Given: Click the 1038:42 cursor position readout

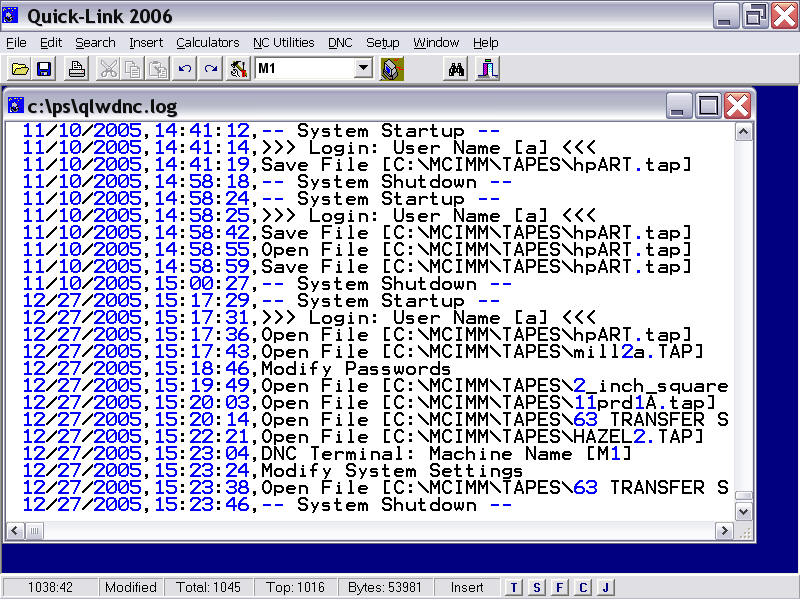Looking at the screenshot, I should [51, 588].
